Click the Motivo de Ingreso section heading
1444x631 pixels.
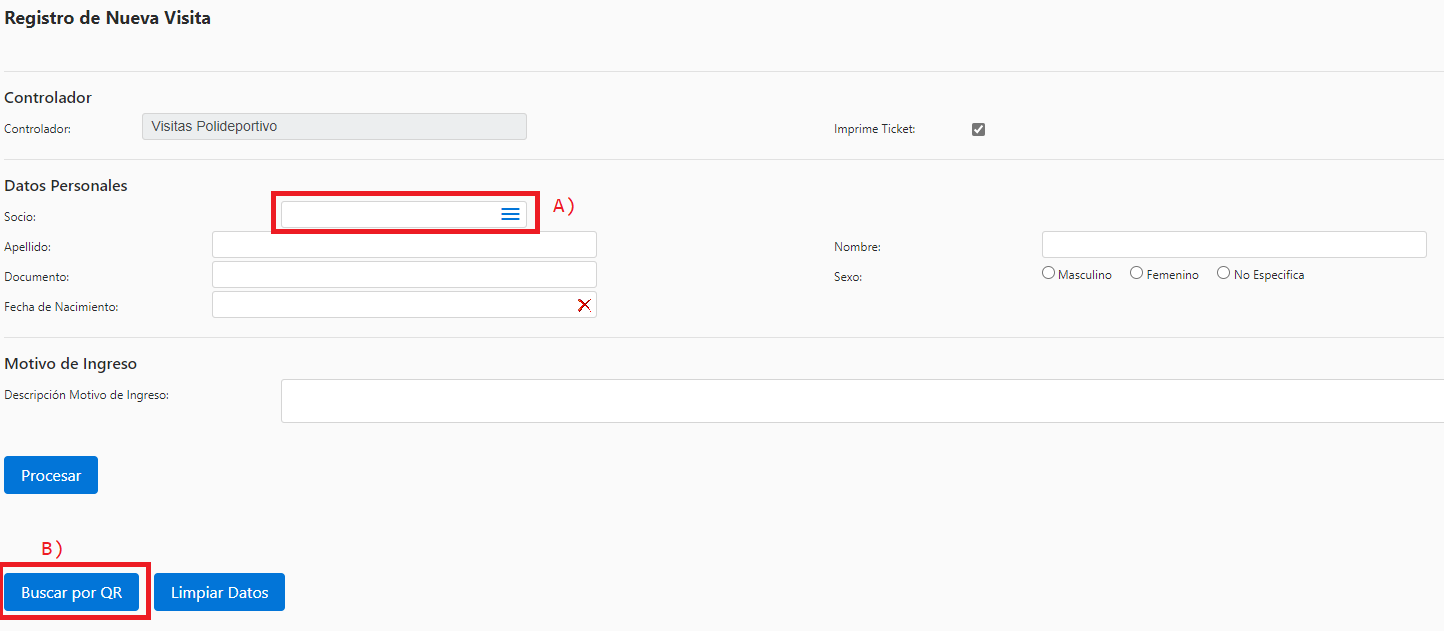click(x=71, y=364)
